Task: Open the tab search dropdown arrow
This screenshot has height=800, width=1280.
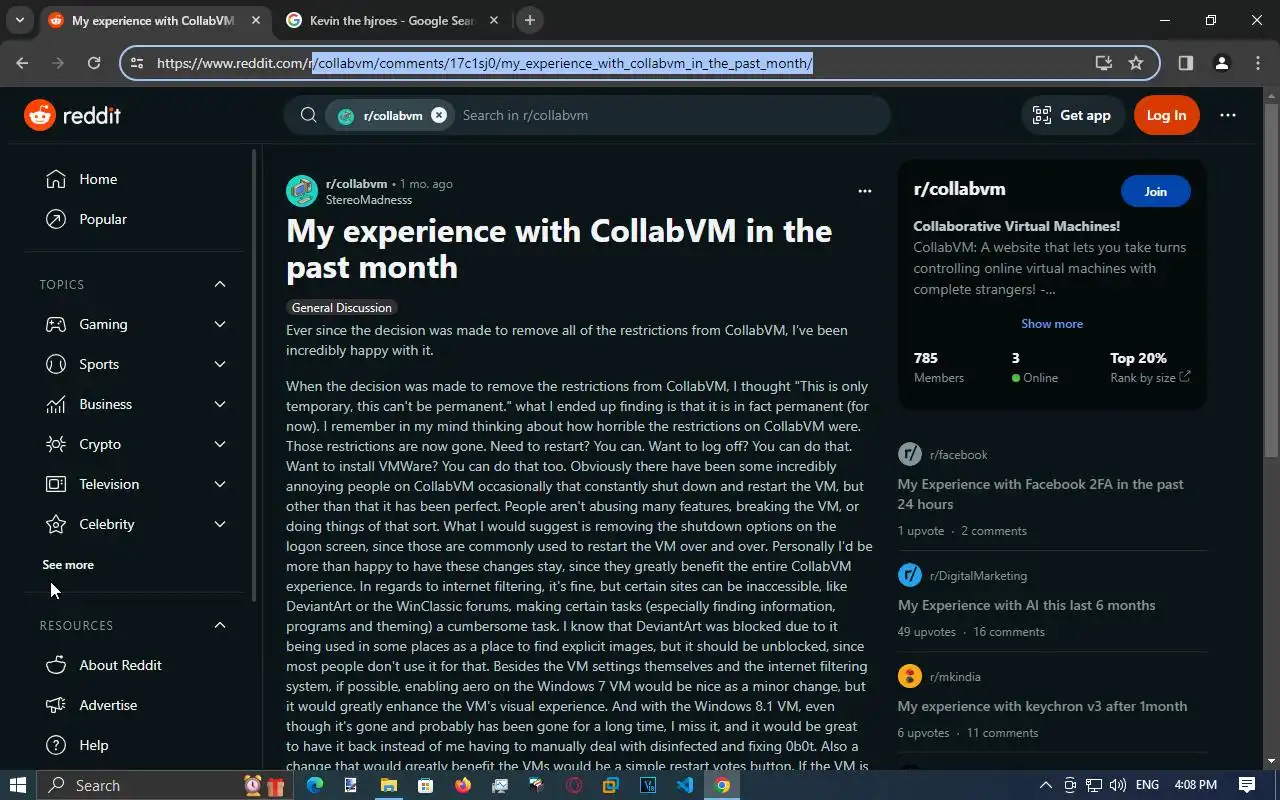Action: [19, 20]
